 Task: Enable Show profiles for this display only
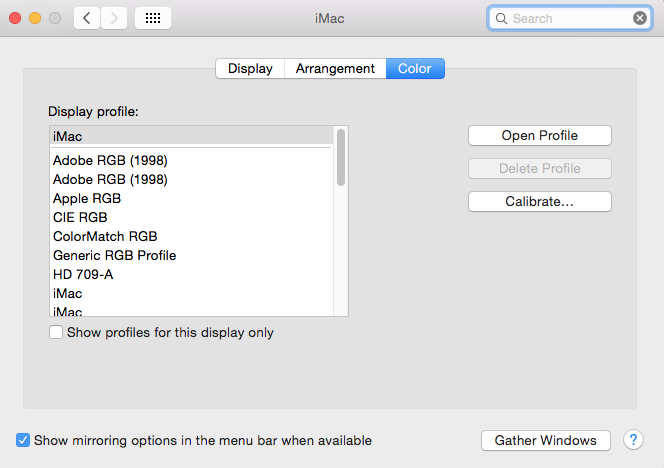click(56, 332)
